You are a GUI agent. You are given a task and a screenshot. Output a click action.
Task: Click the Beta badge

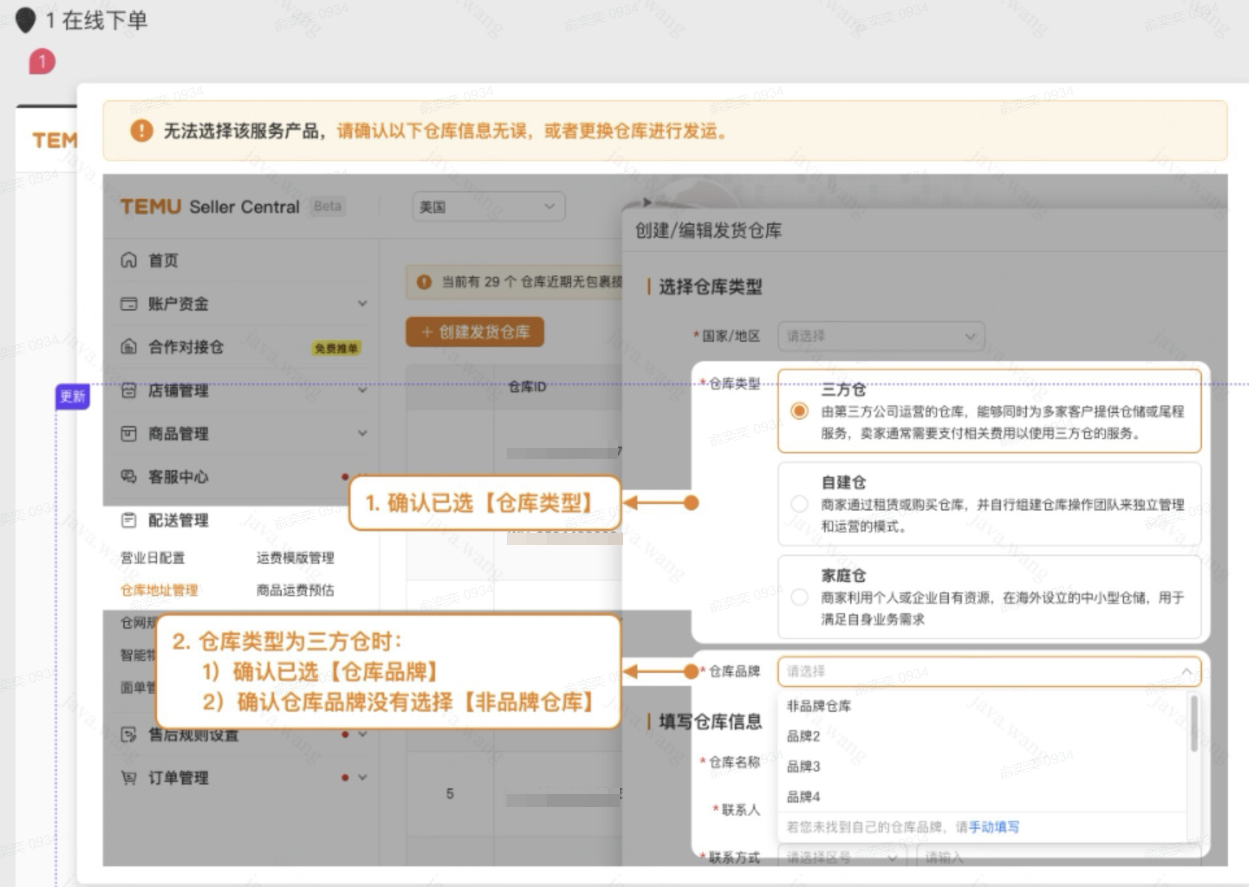click(x=327, y=207)
